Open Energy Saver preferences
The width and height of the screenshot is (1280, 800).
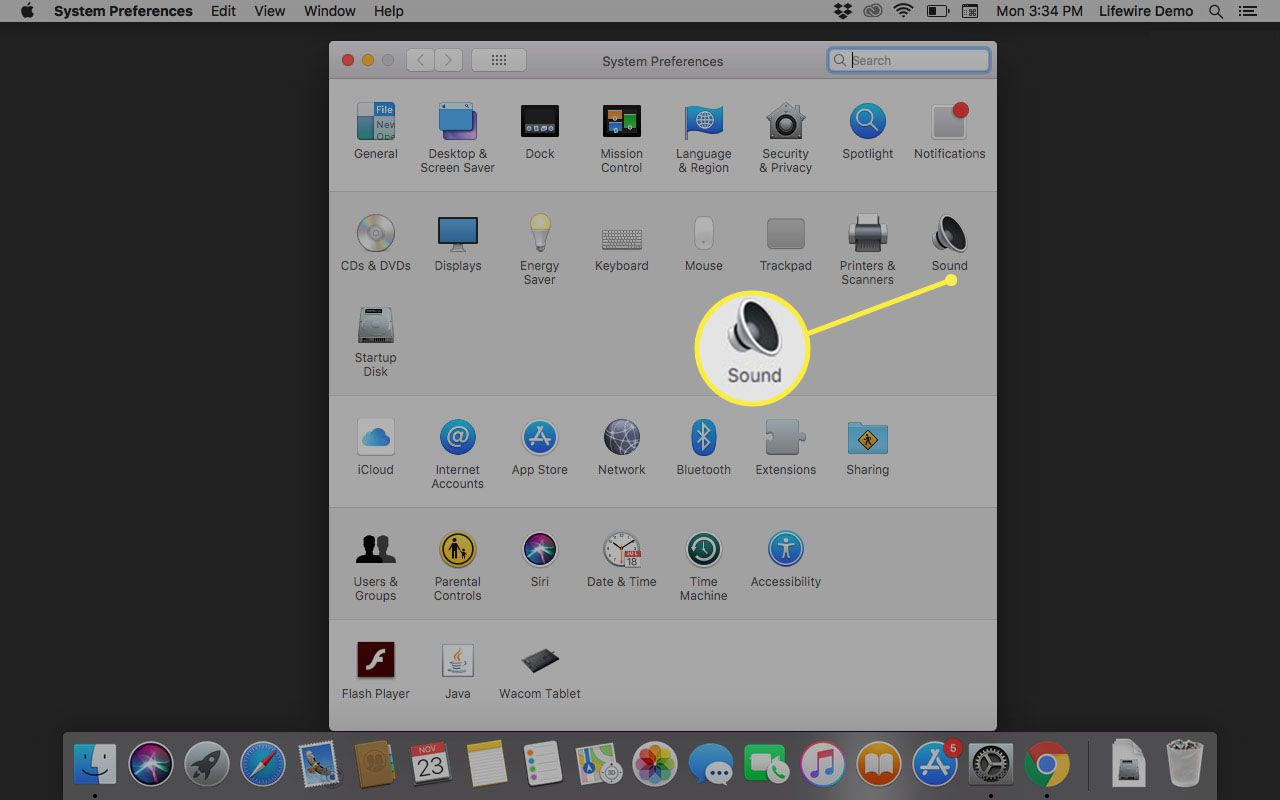click(540, 249)
